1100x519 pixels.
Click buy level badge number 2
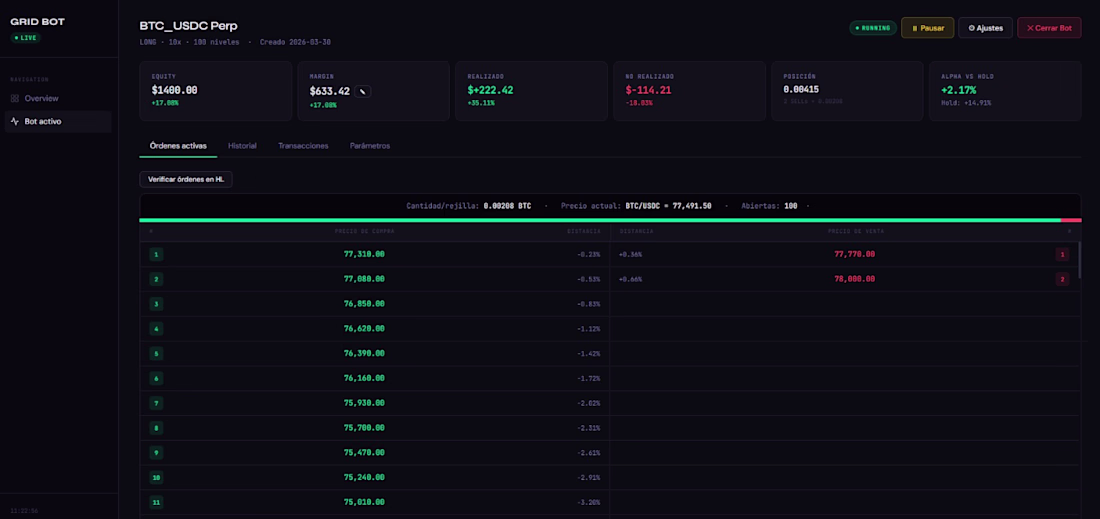(x=156, y=279)
